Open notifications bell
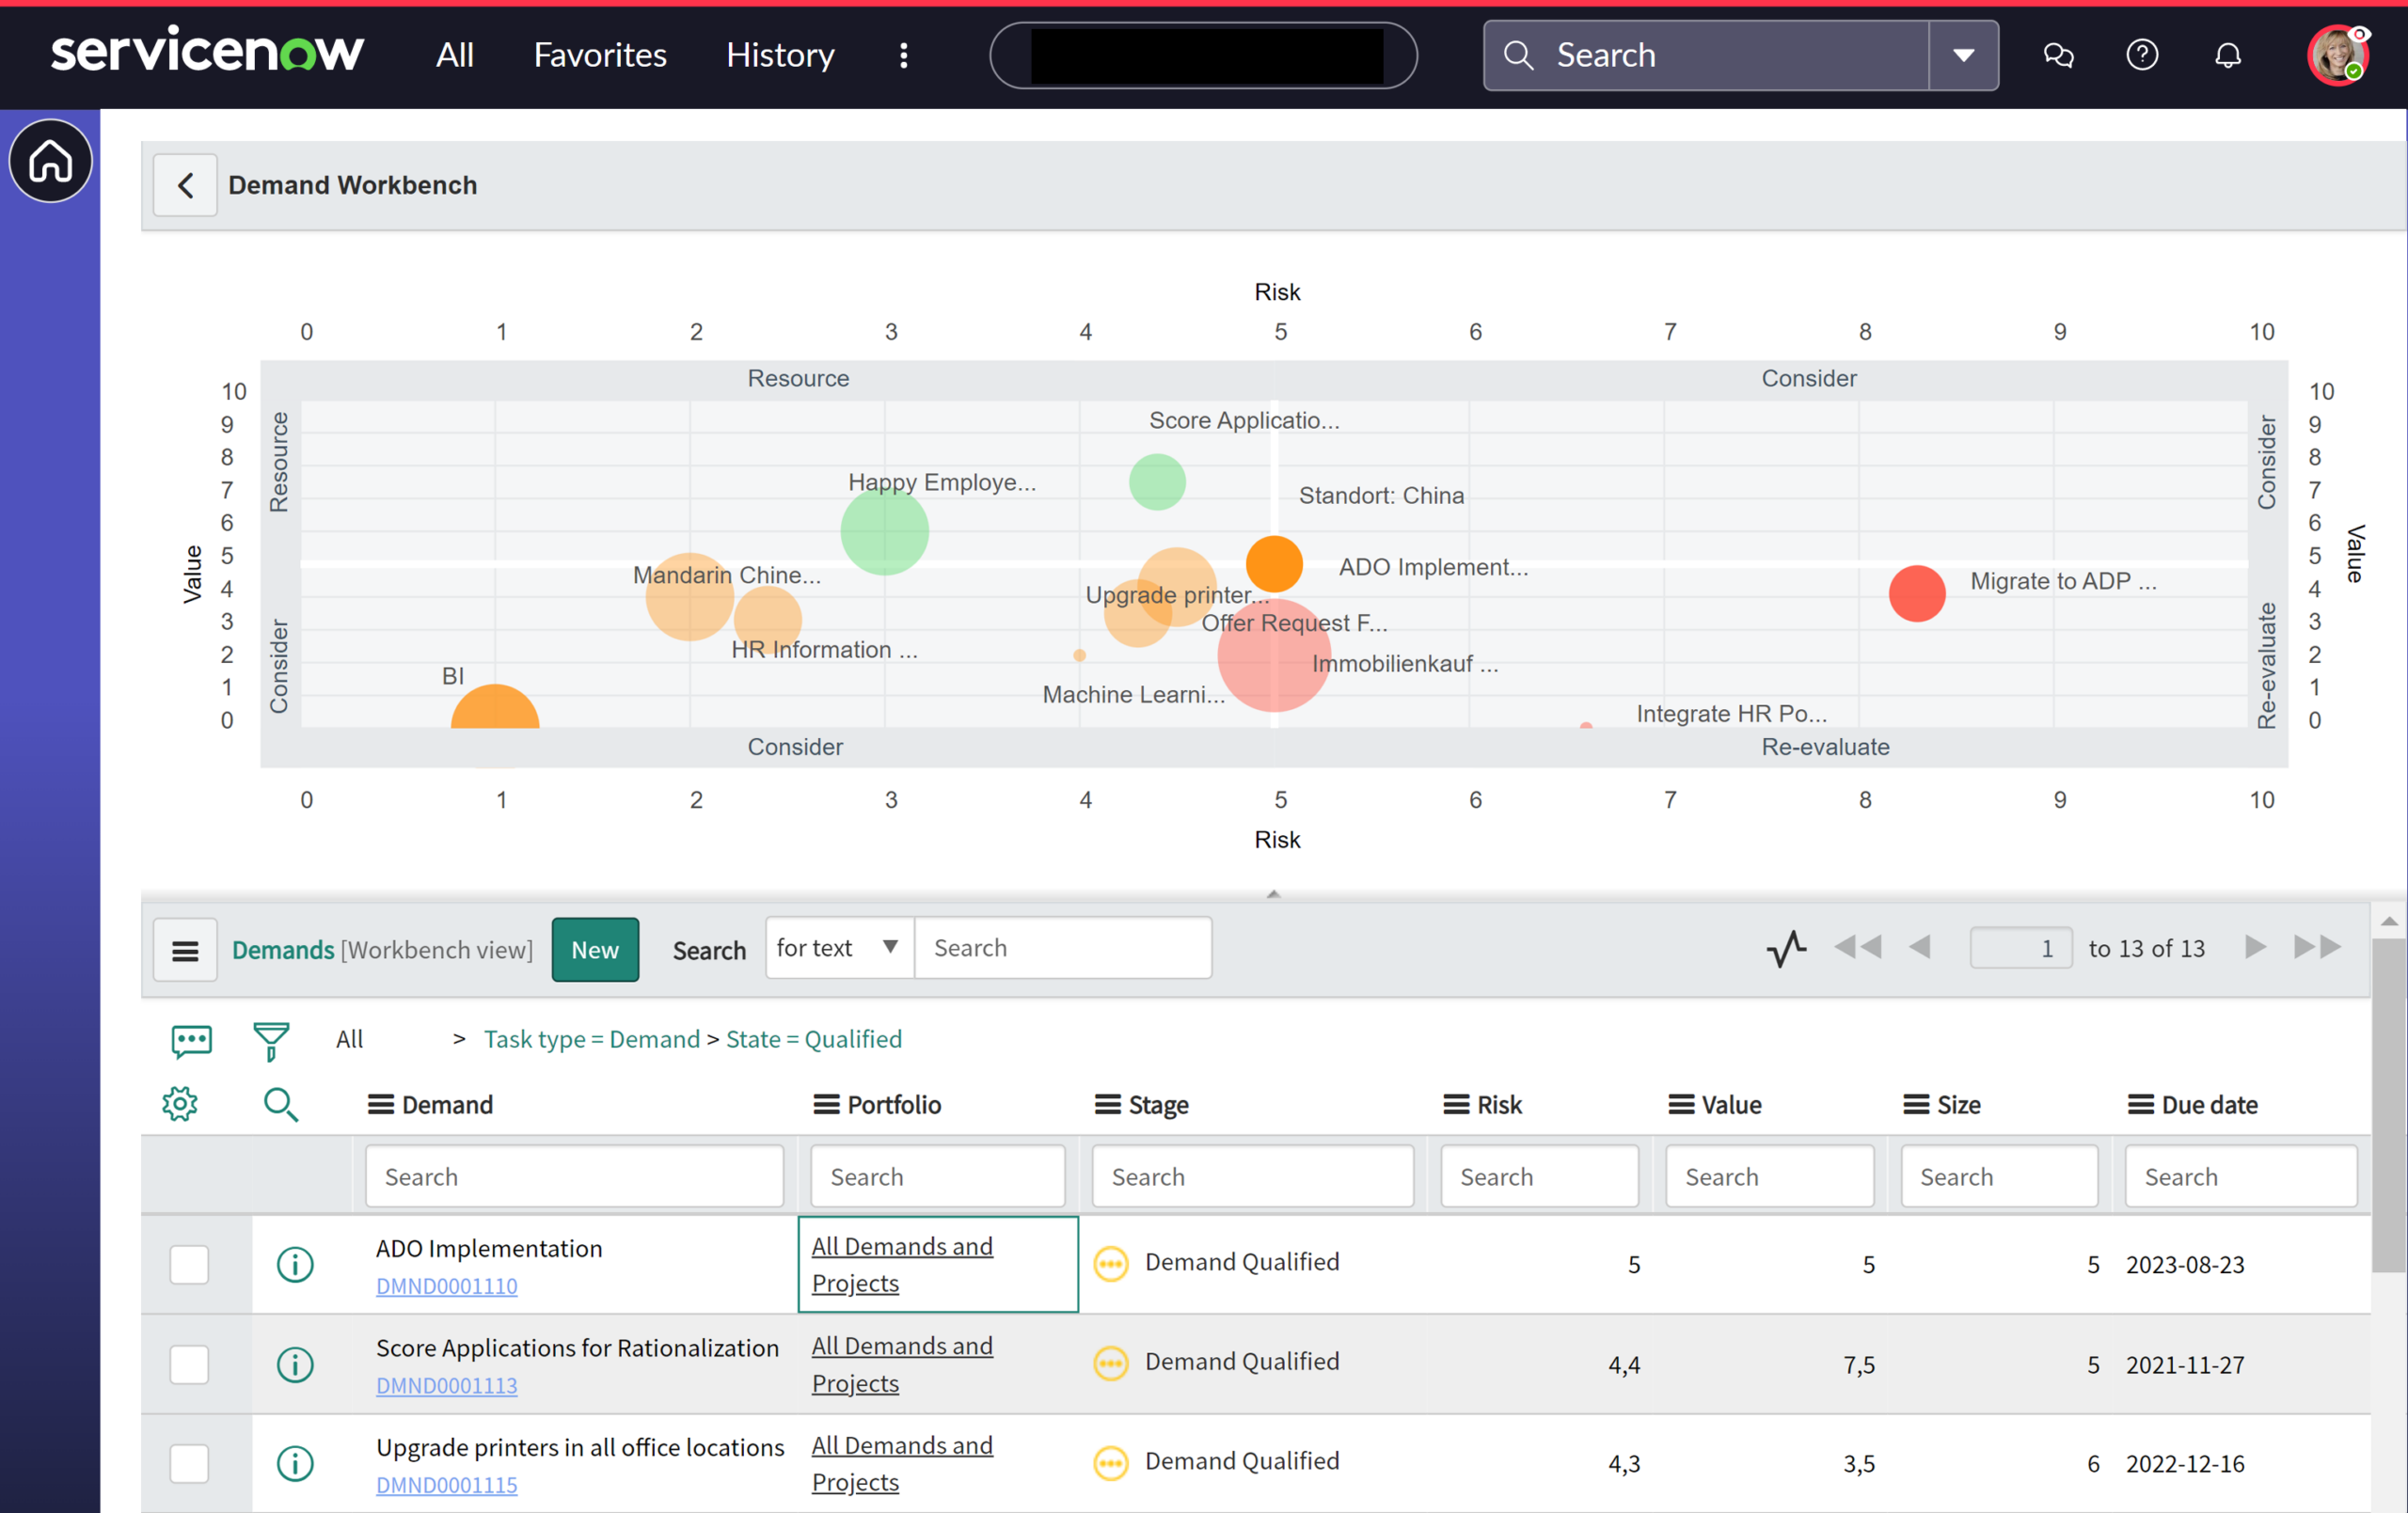The width and height of the screenshot is (2408, 1513). pos(2228,55)
